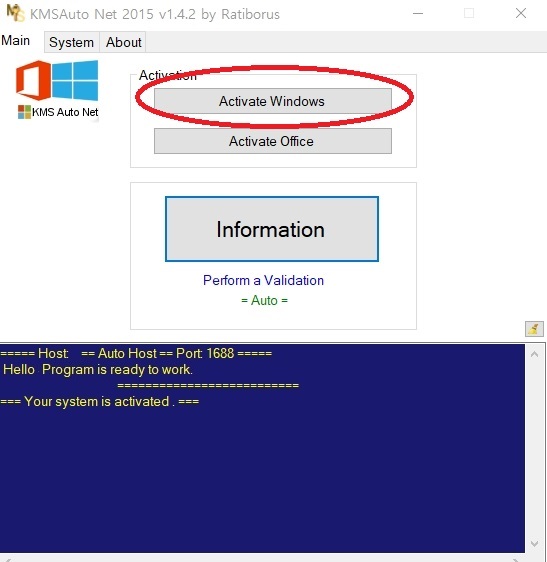The height and width of the screenshot is (562, 547).
Task: Close the KMSAuto Net window
Action: pos(521,14)
